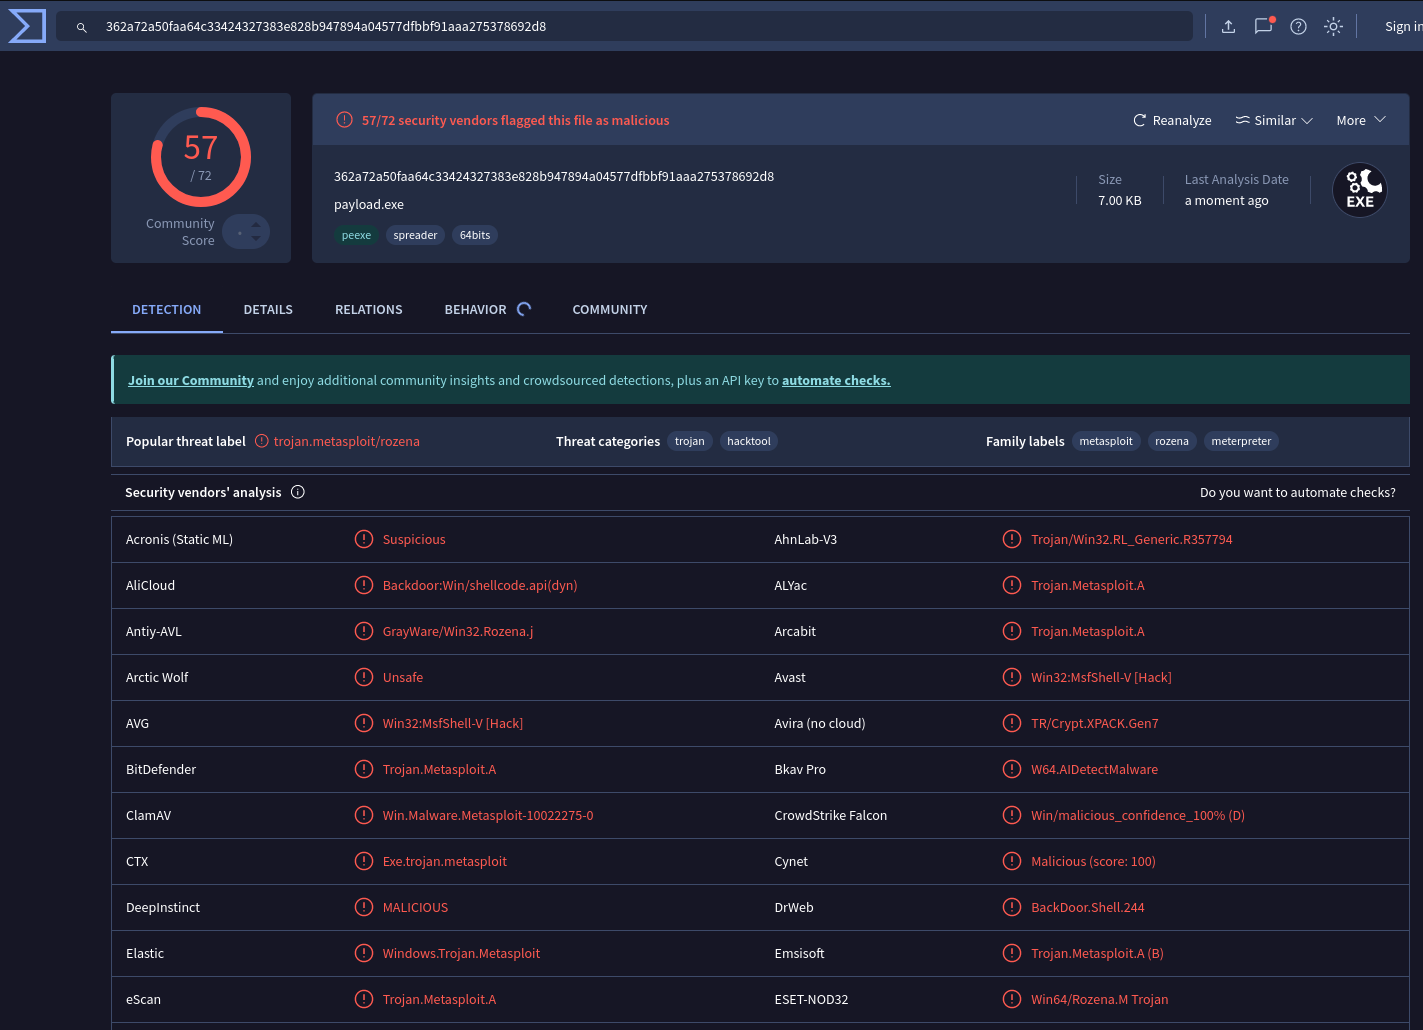Screen dimensions: 1423x1030
Task: Click the alert icon in Arctic Wolf row
Action: click(x=364, y=677)
